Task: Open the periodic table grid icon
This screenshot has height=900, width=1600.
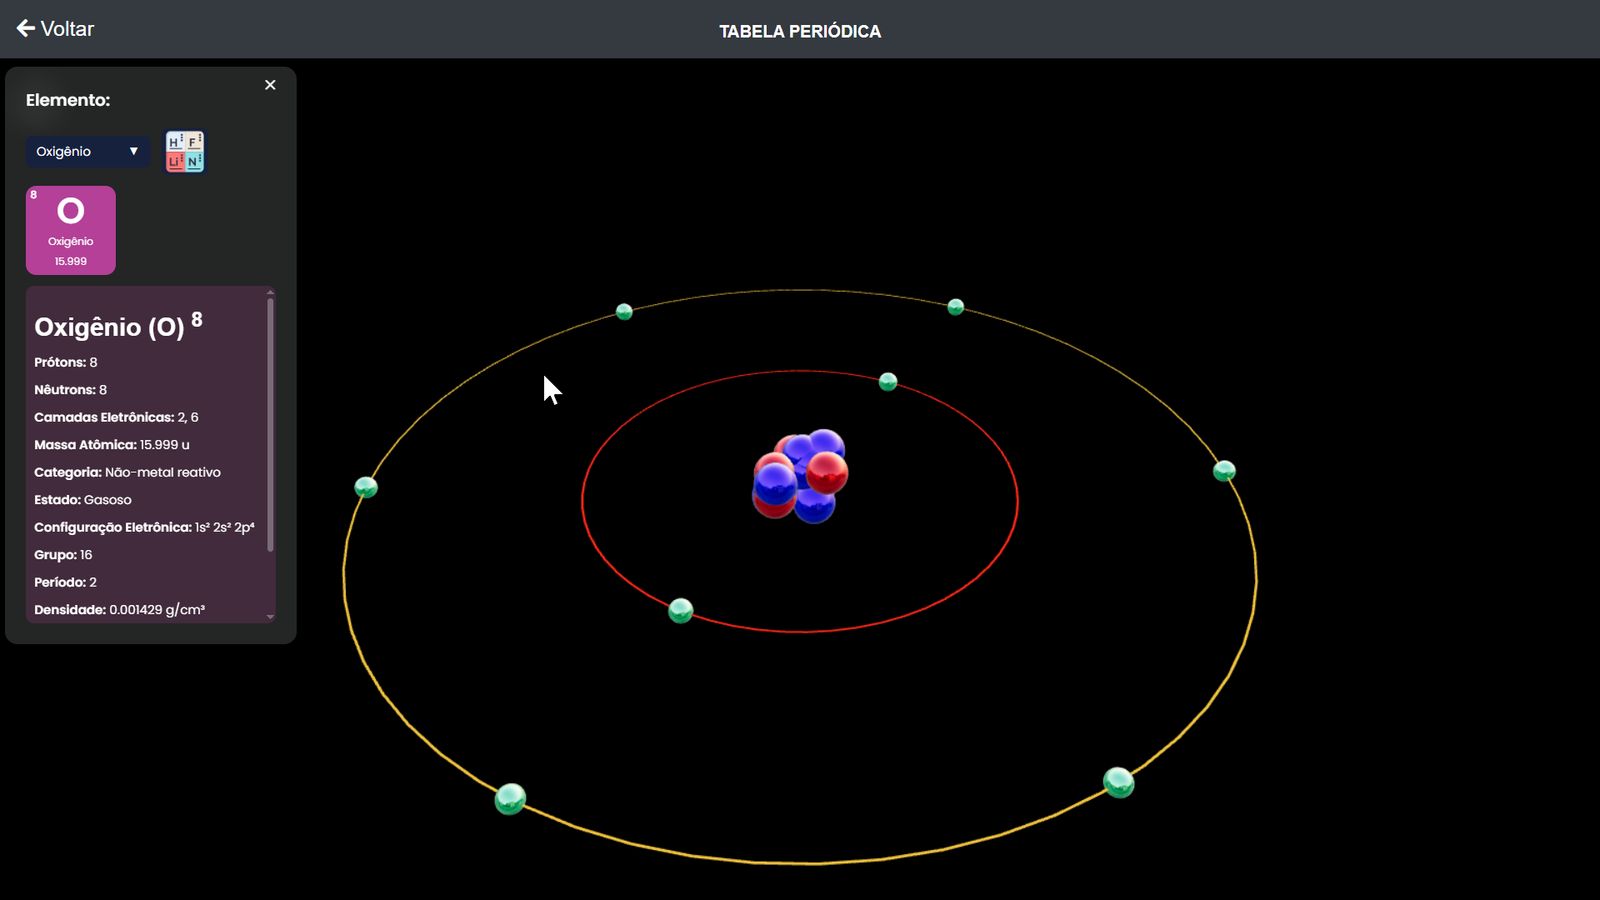Action: coord(185,152)
